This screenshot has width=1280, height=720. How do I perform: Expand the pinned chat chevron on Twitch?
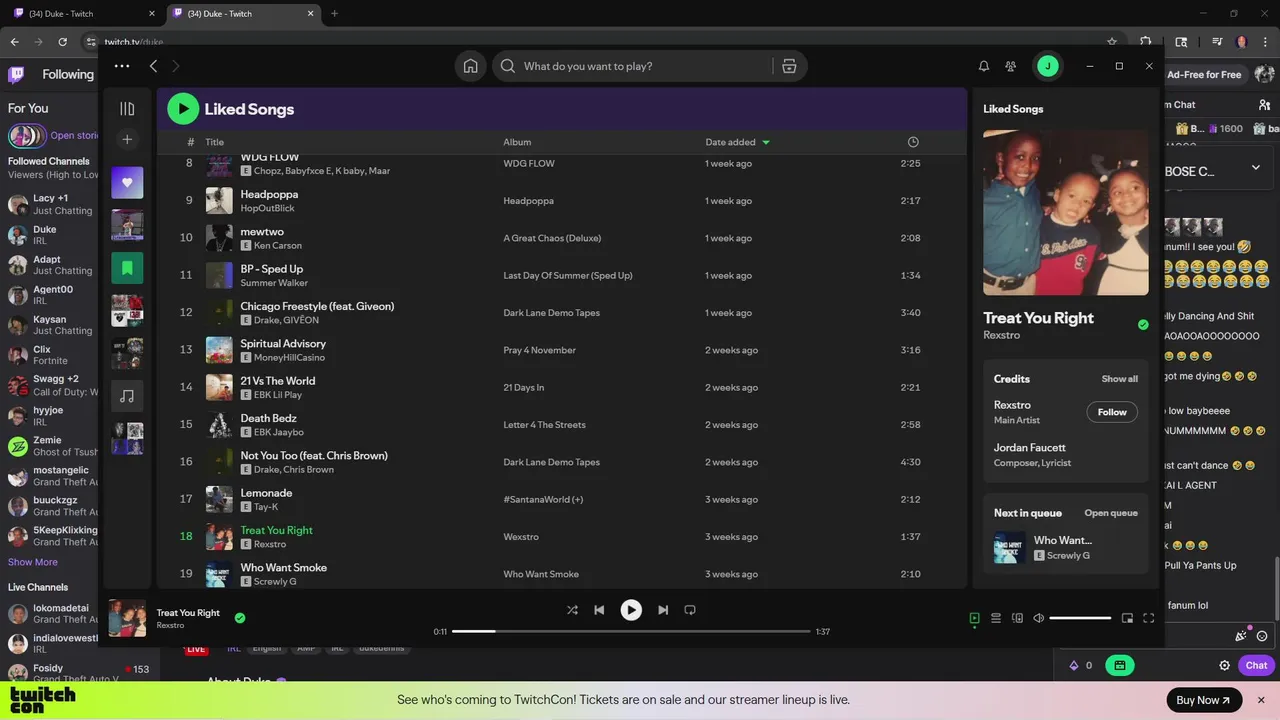coord(1256,167)
